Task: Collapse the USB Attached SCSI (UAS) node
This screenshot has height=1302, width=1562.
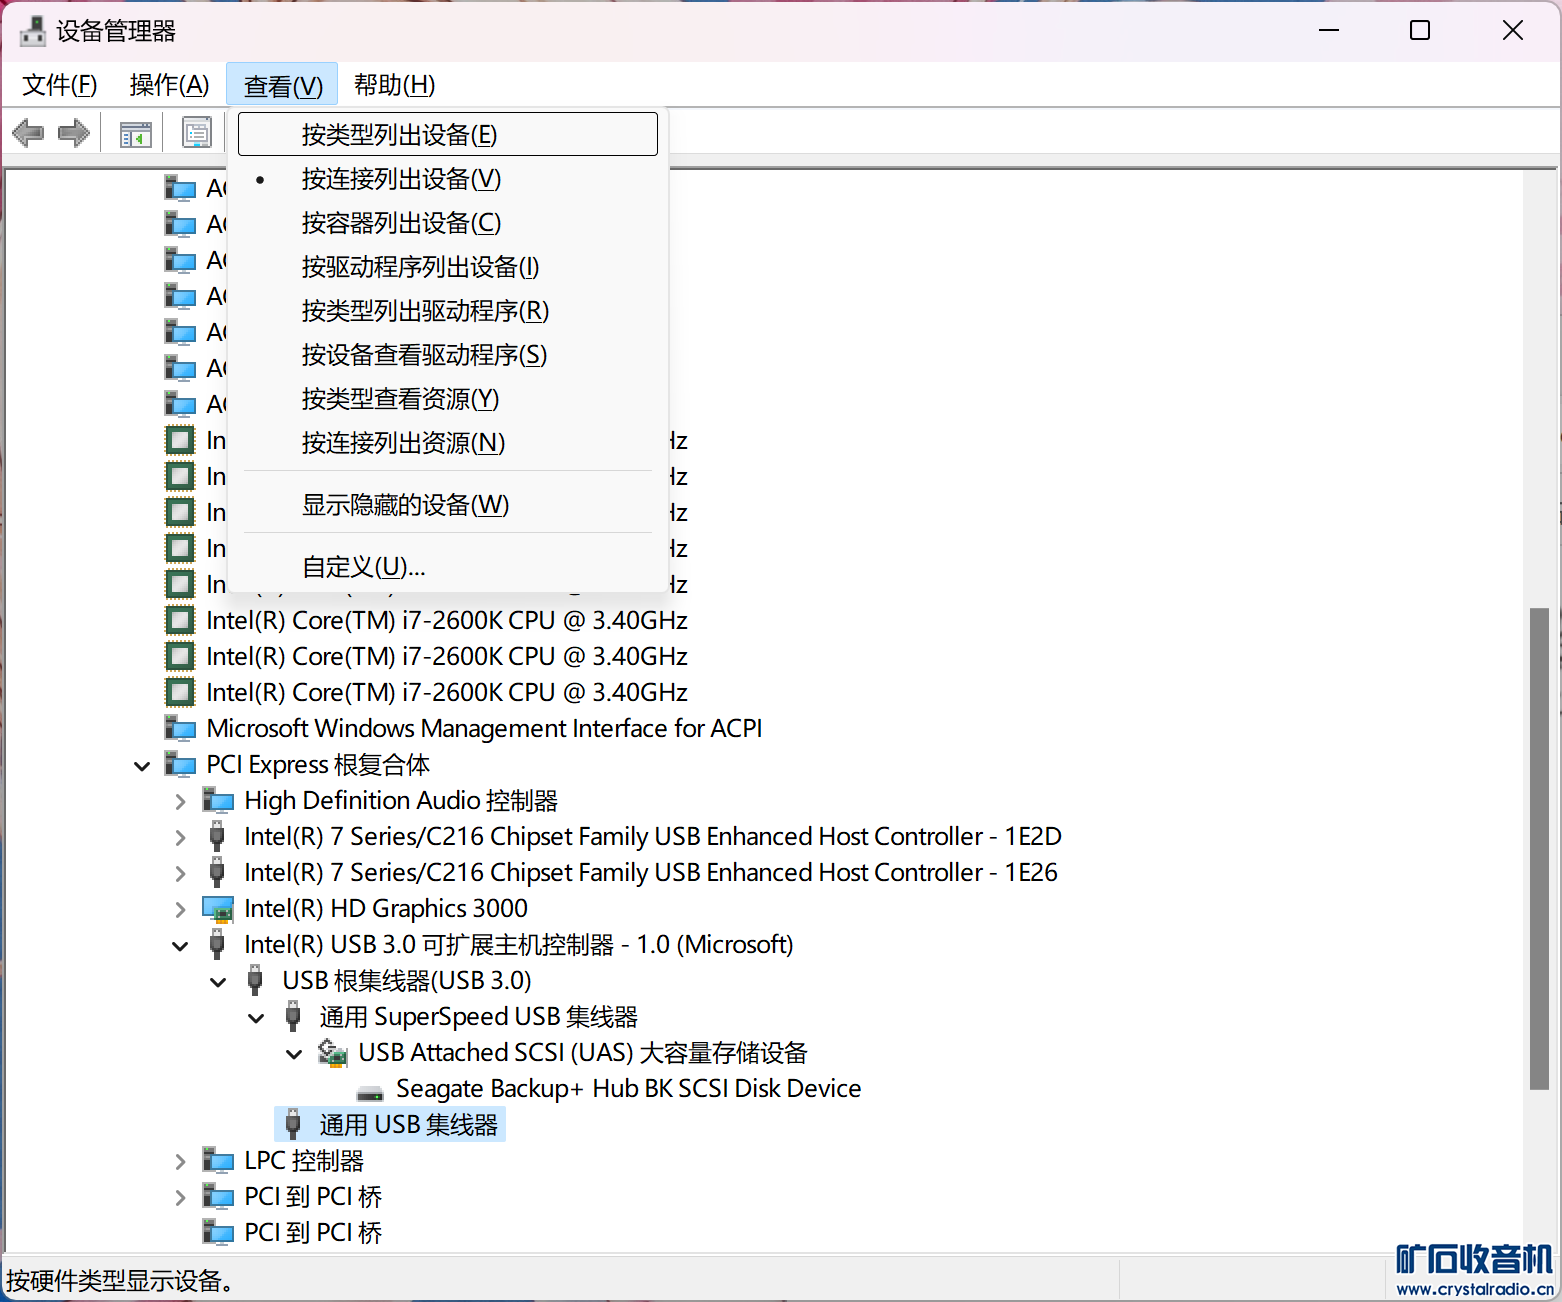Action: 294,1054
